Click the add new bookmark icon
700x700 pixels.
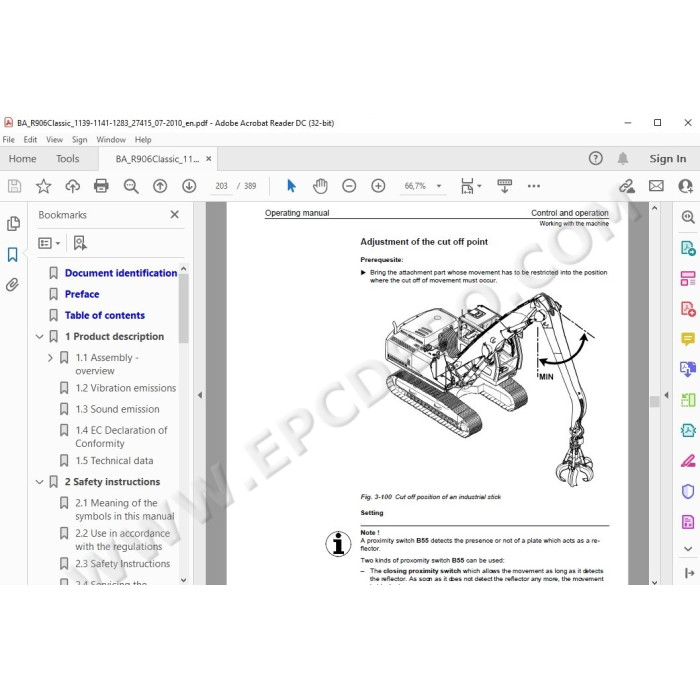80,243
